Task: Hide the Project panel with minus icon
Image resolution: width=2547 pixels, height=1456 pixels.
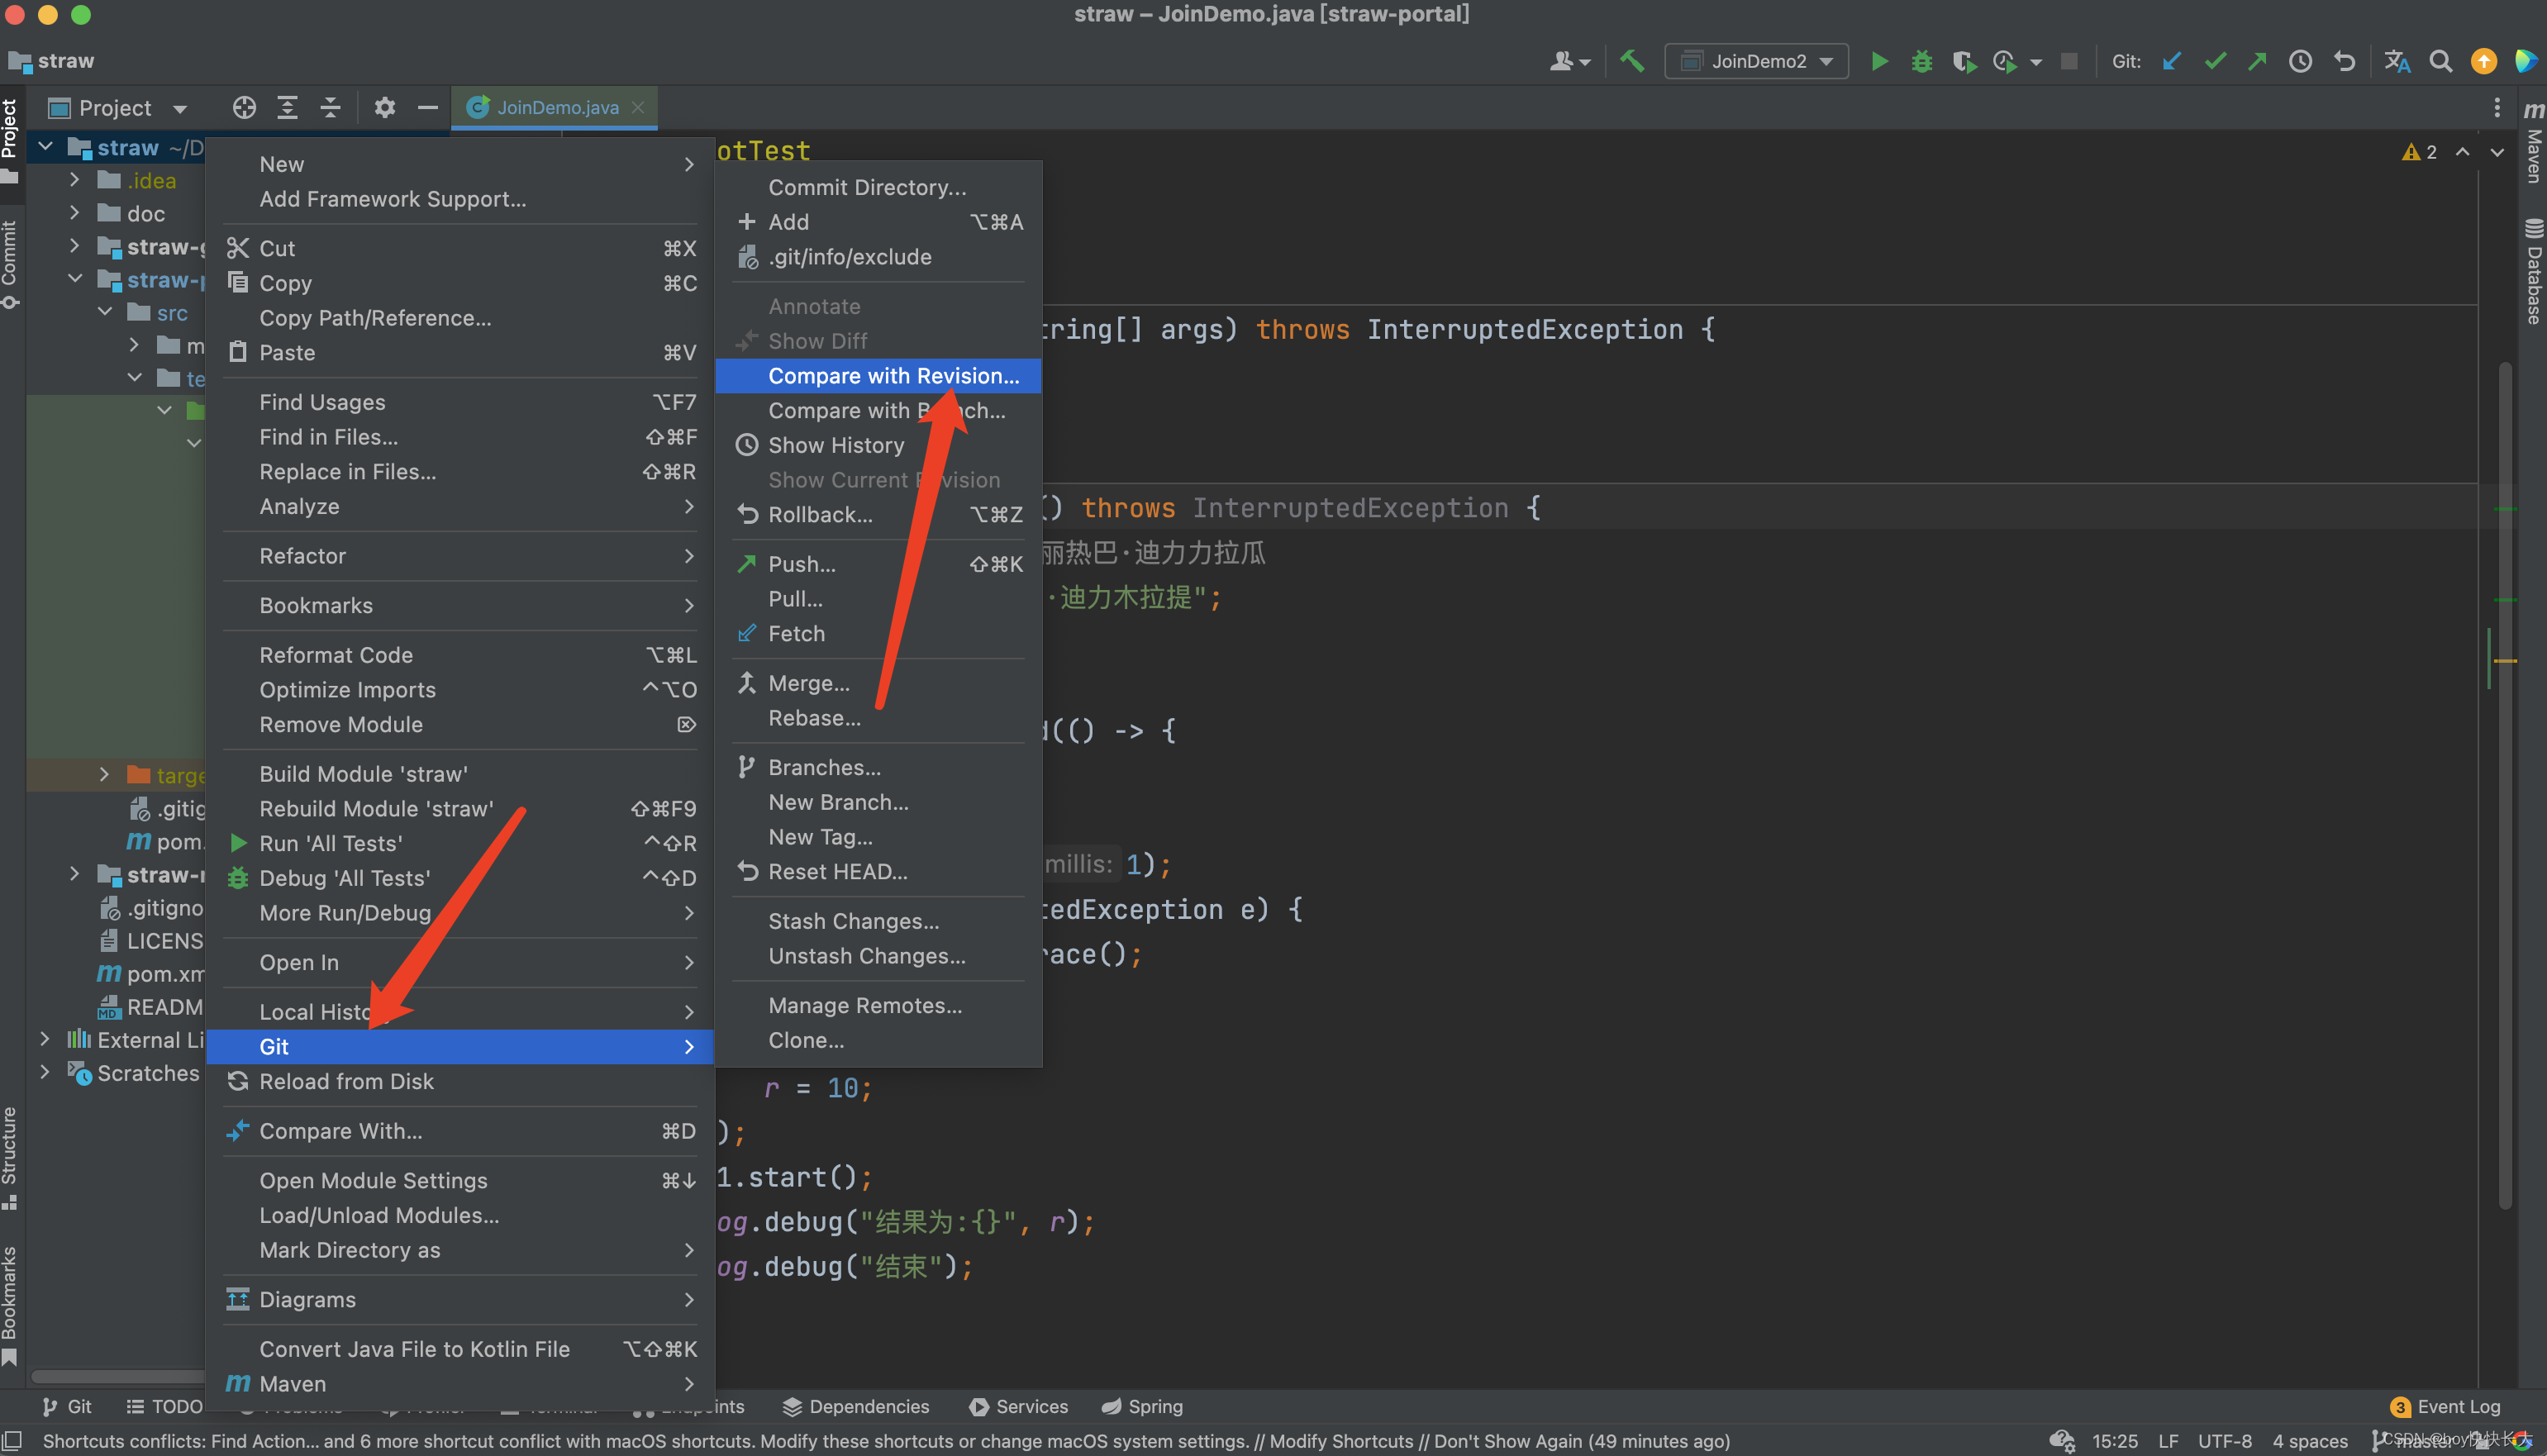Action: (428, 107)
